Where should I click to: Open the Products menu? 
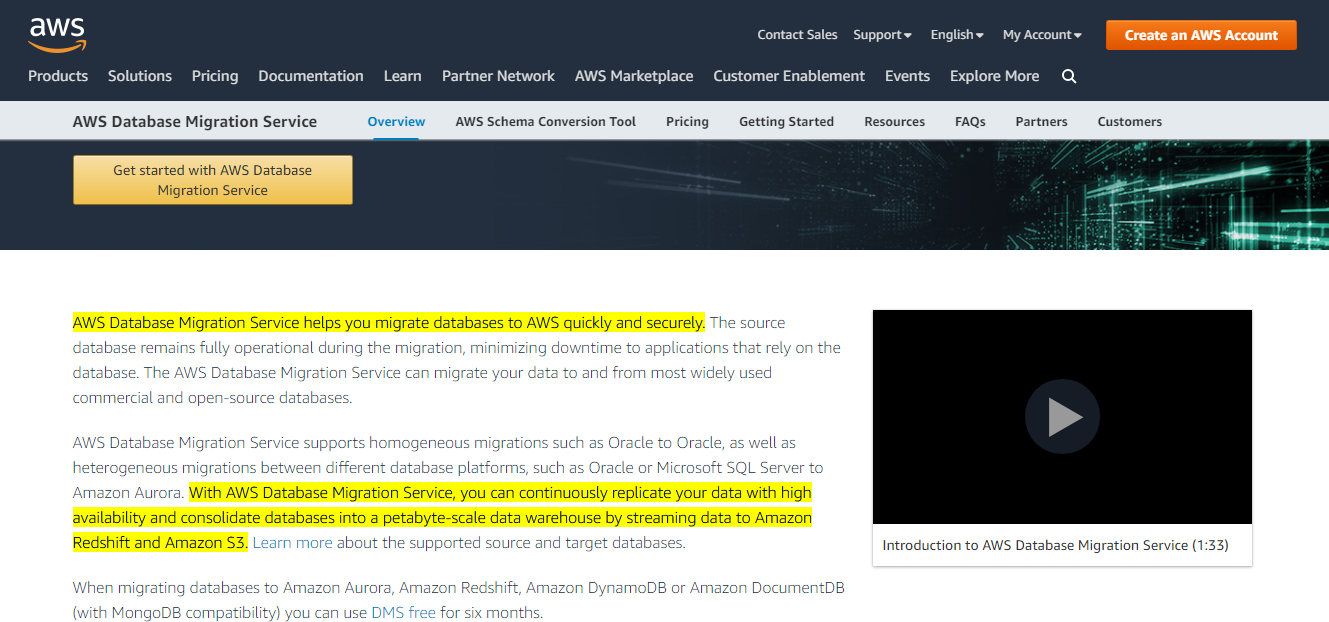click(x=58, y=76)
